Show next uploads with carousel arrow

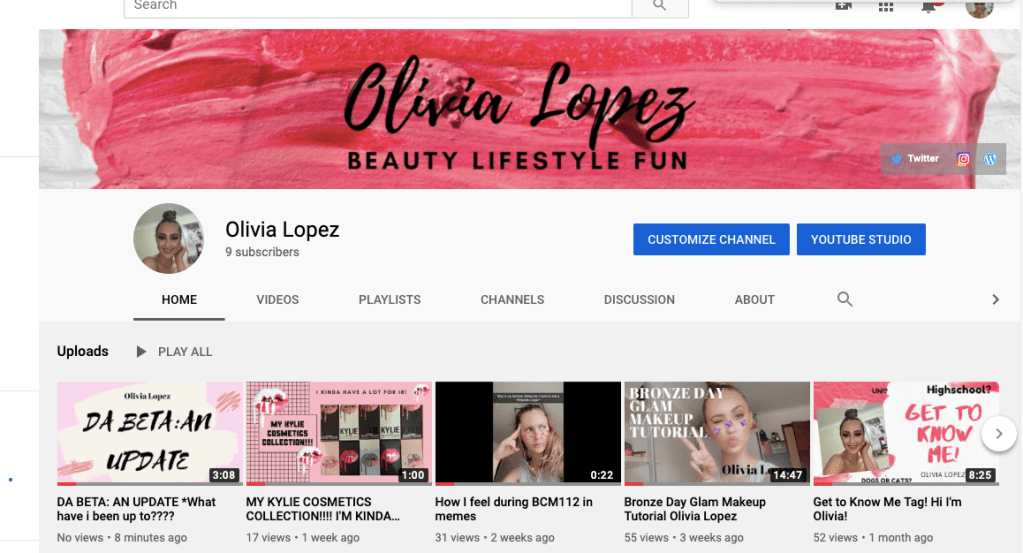pyautogui.click(x=998, y=434)
